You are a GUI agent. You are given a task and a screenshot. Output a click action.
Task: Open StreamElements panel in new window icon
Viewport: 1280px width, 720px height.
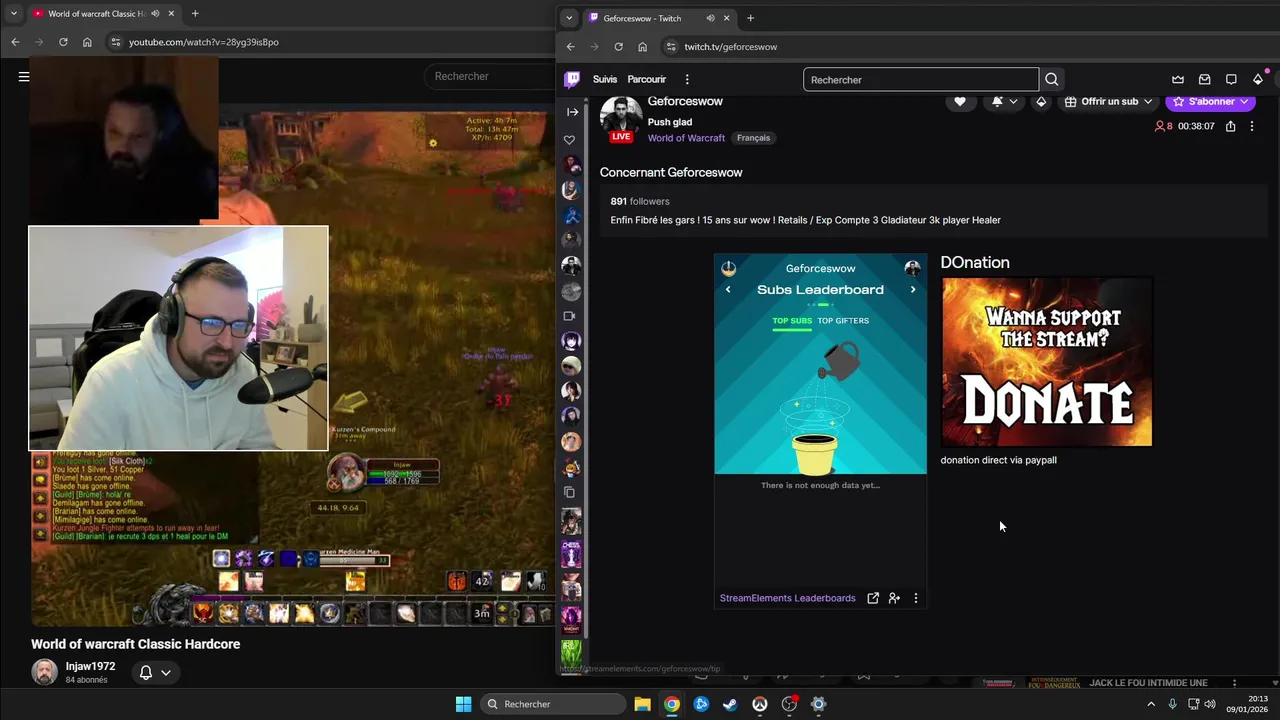coord(873,598)
